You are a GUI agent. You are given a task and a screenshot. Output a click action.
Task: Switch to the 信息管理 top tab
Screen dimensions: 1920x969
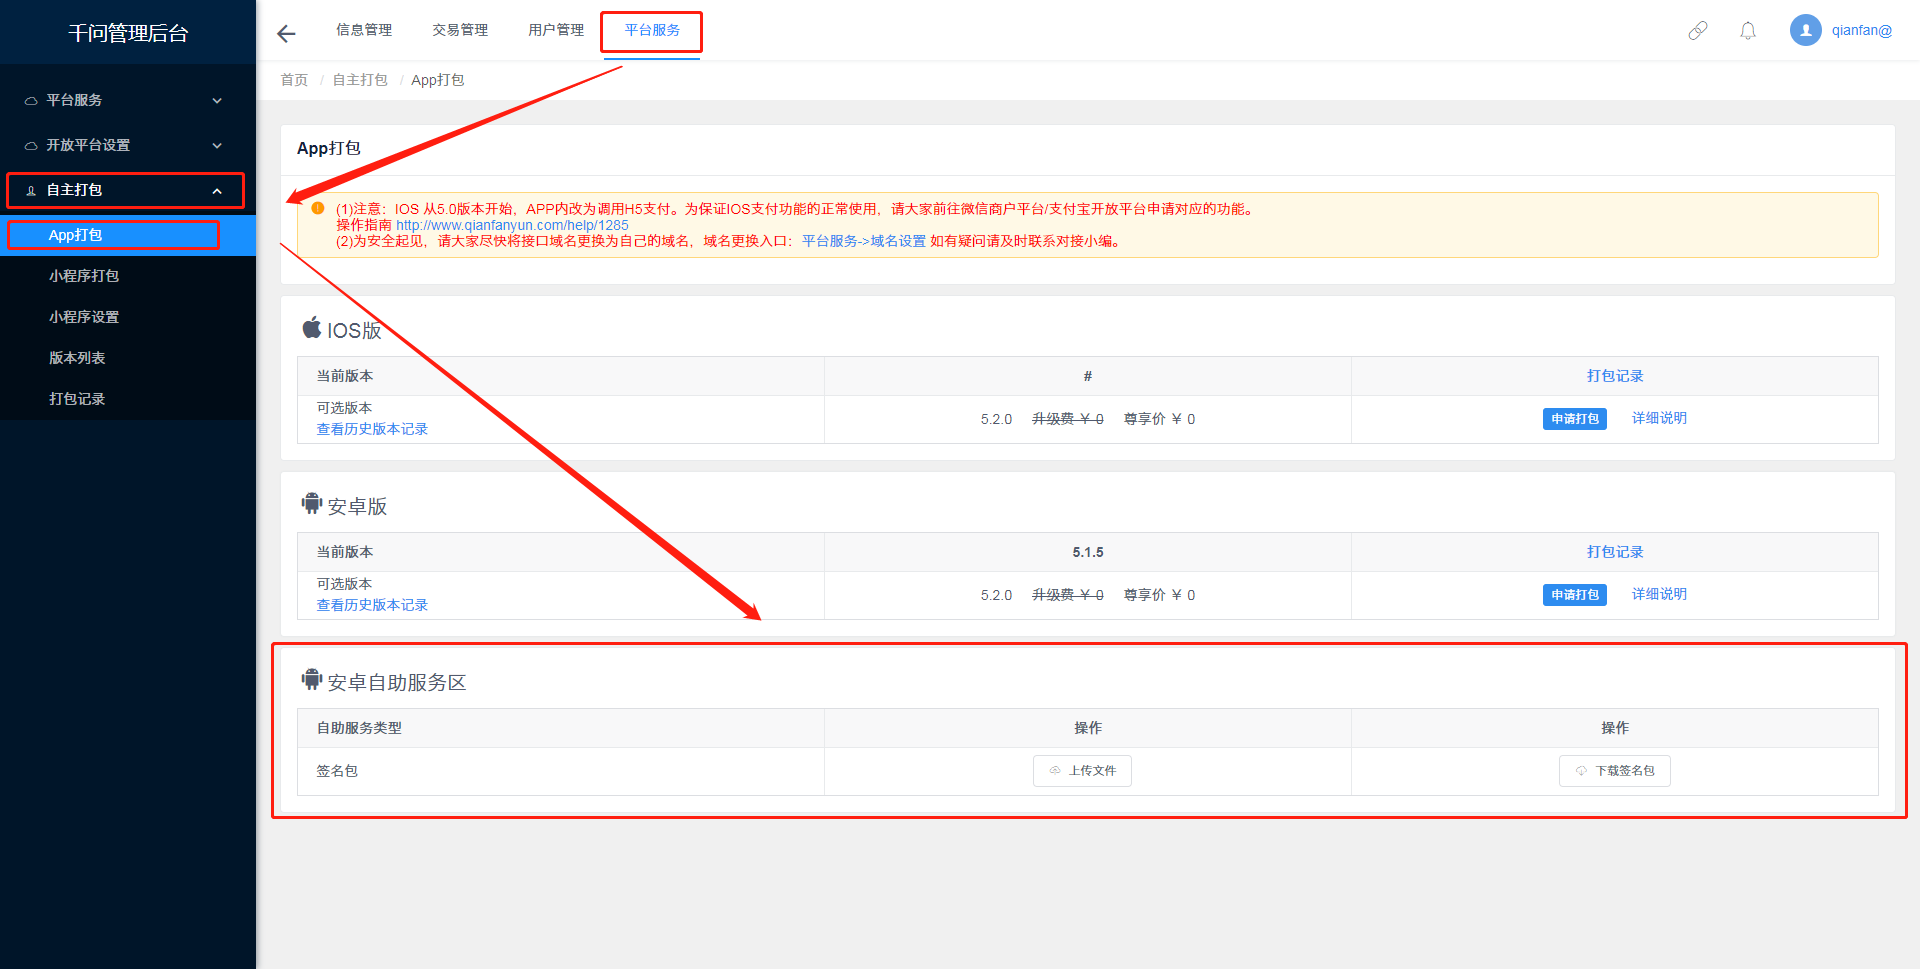coord(364,30)
